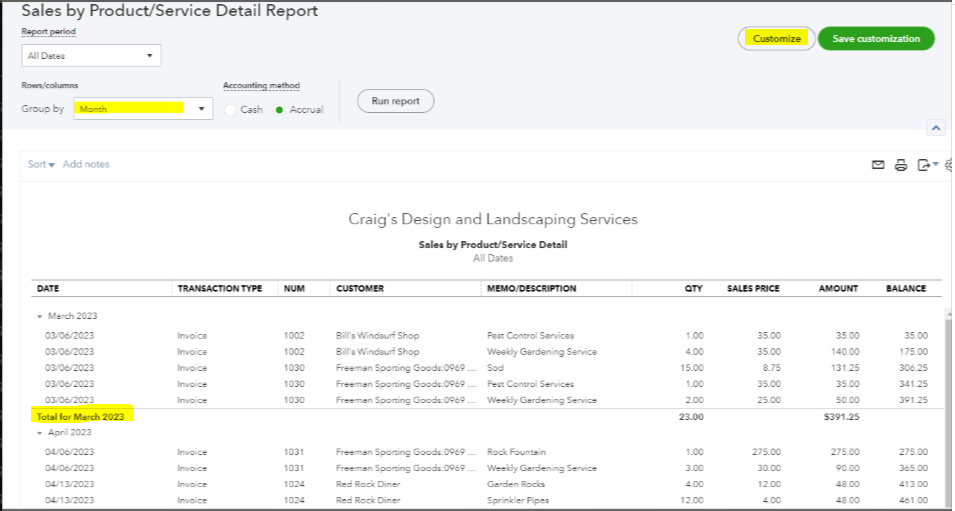Collapse the report header with the up chevron

(x=936, y=128)
